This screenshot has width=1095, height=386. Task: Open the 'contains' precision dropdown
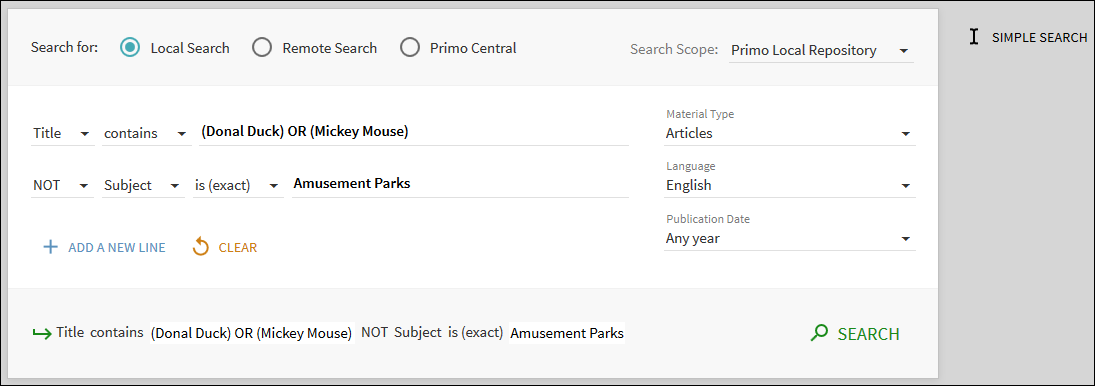[x=146, y=133]
